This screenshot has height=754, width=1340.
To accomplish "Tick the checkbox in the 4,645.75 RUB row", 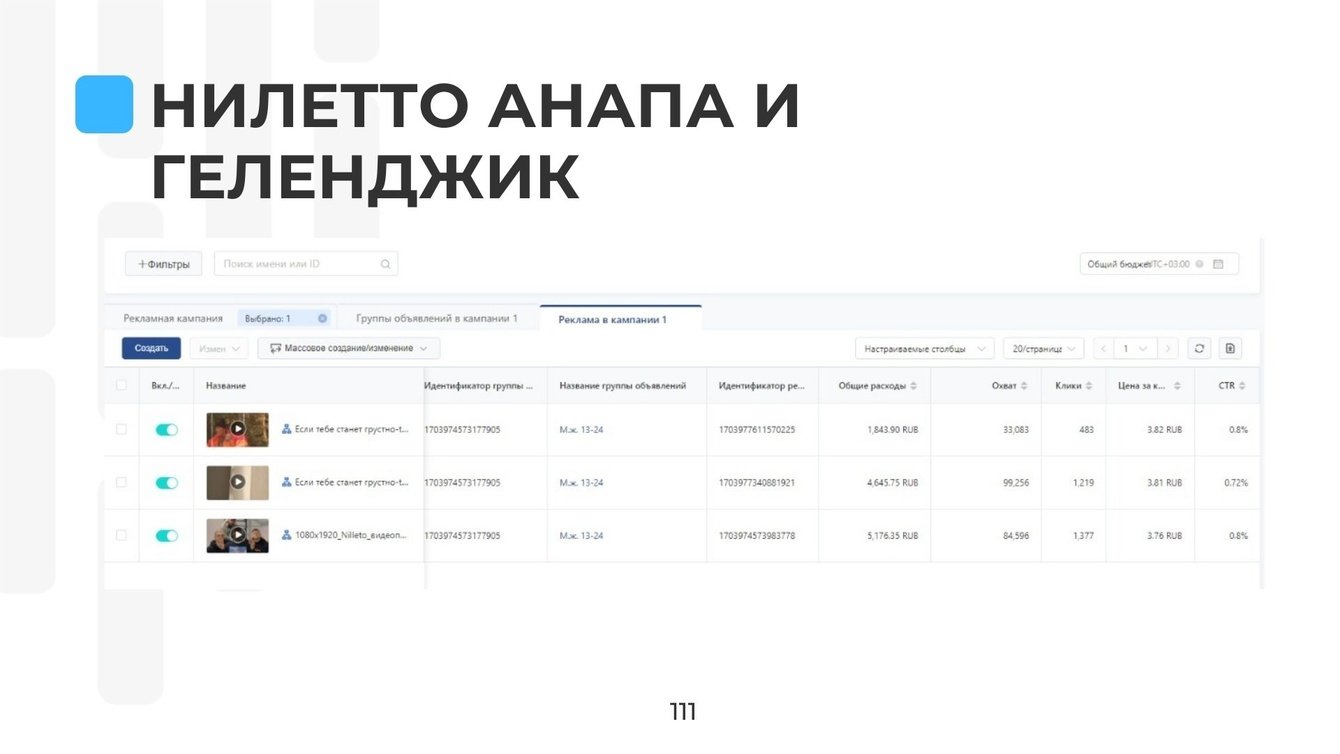I will pyautogui.click(x=122, y=483).
